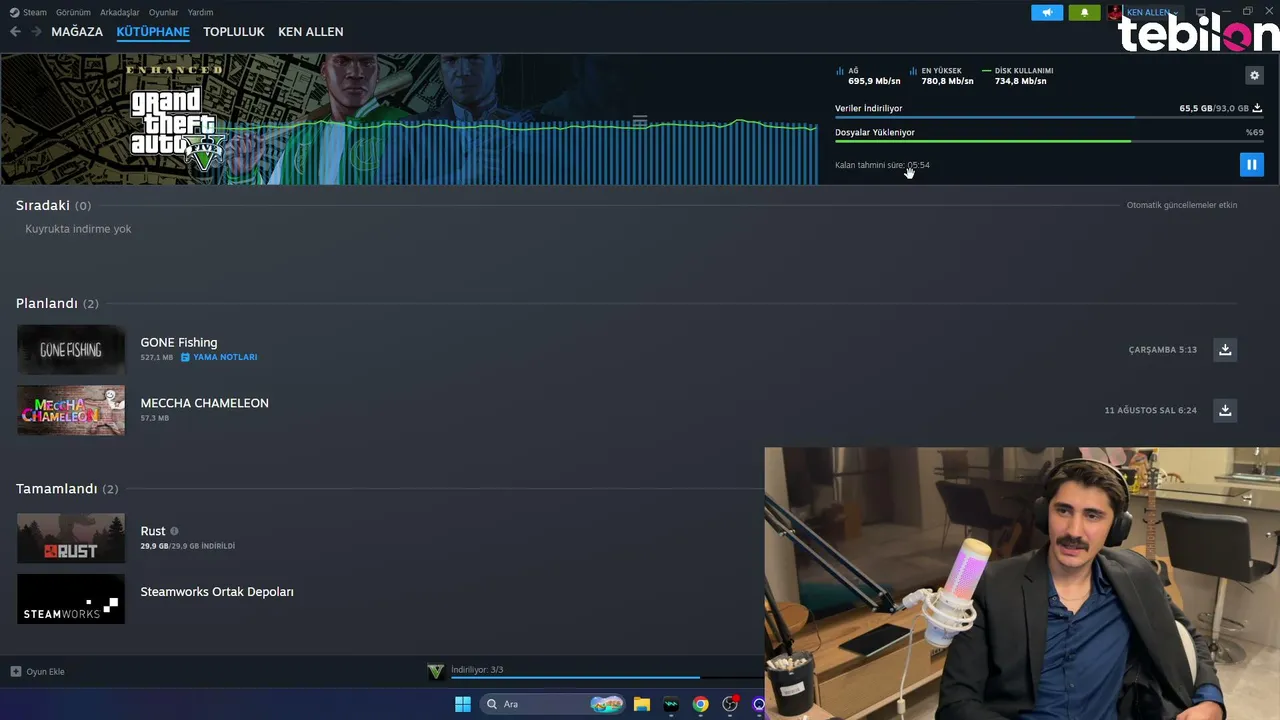Click the Veriler İndiriliyor progress bar
This screenshot has height=720, width=1280.
1049,117
